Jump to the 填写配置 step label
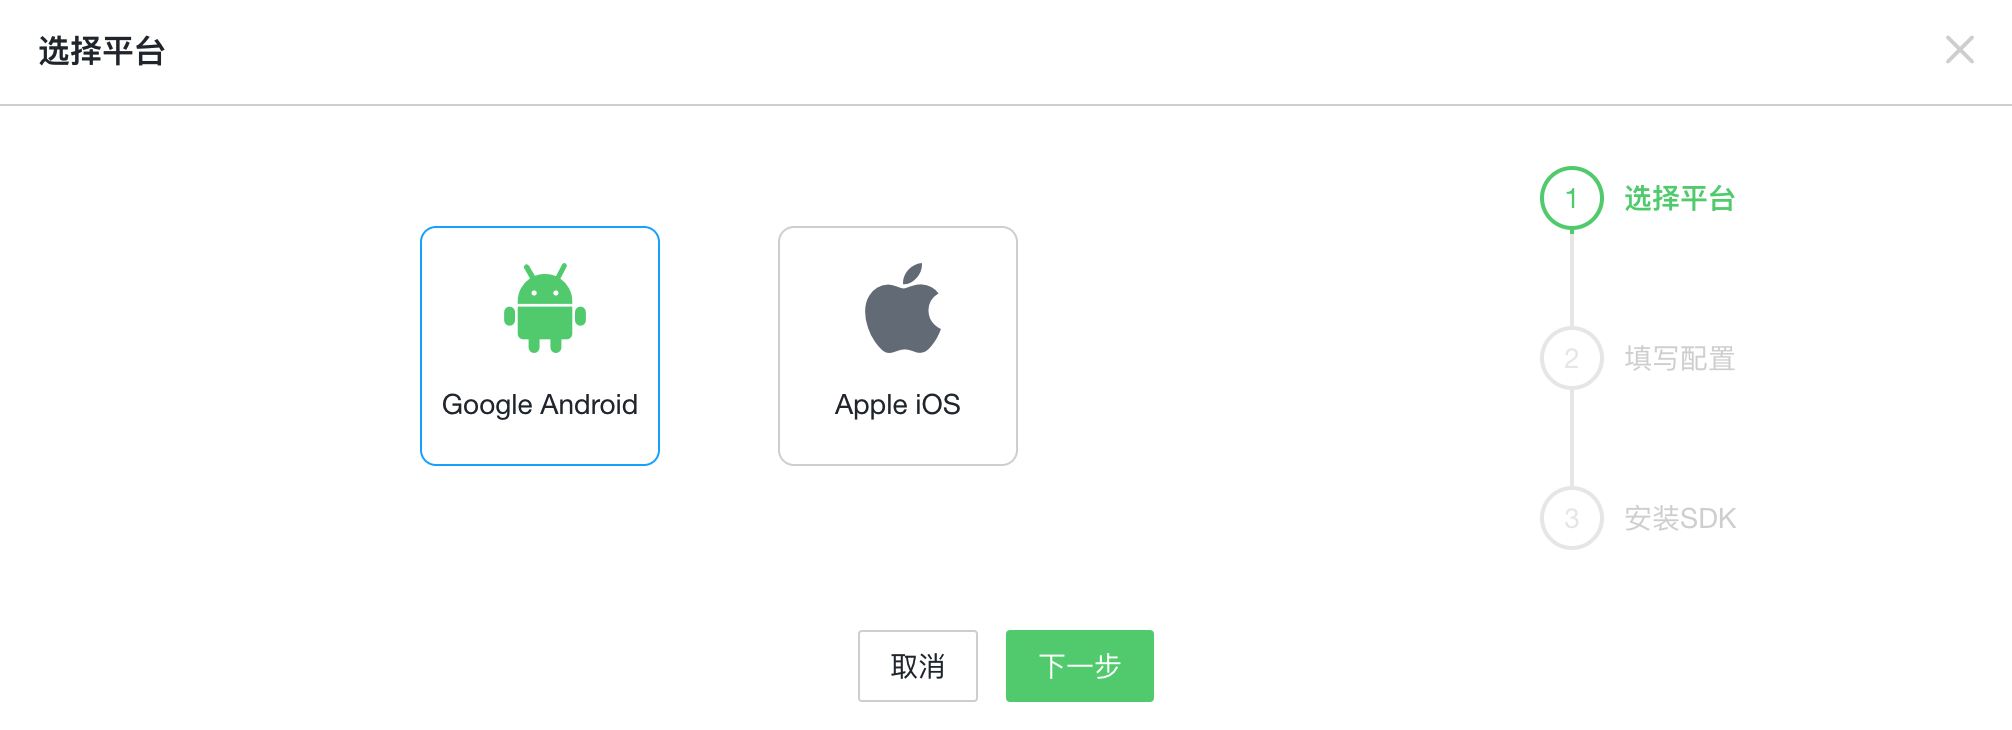Image resolution: width=2012 pixels, height=730 pixels. [1679, 358]
